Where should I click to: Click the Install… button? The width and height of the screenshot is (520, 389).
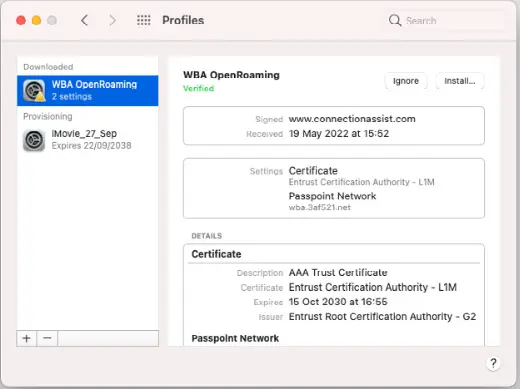[x=460, y=81]
